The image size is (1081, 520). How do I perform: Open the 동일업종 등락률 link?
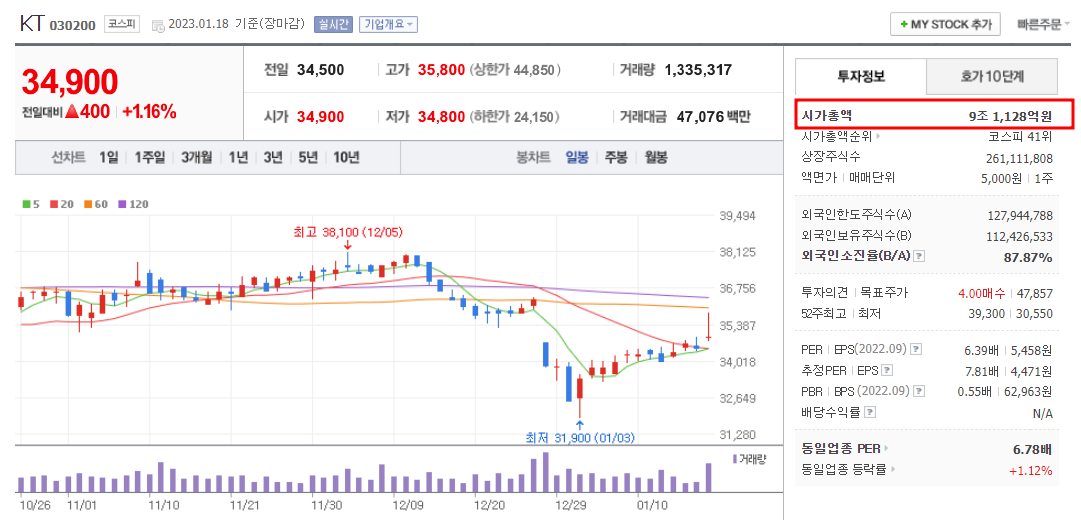coord(845,469)
